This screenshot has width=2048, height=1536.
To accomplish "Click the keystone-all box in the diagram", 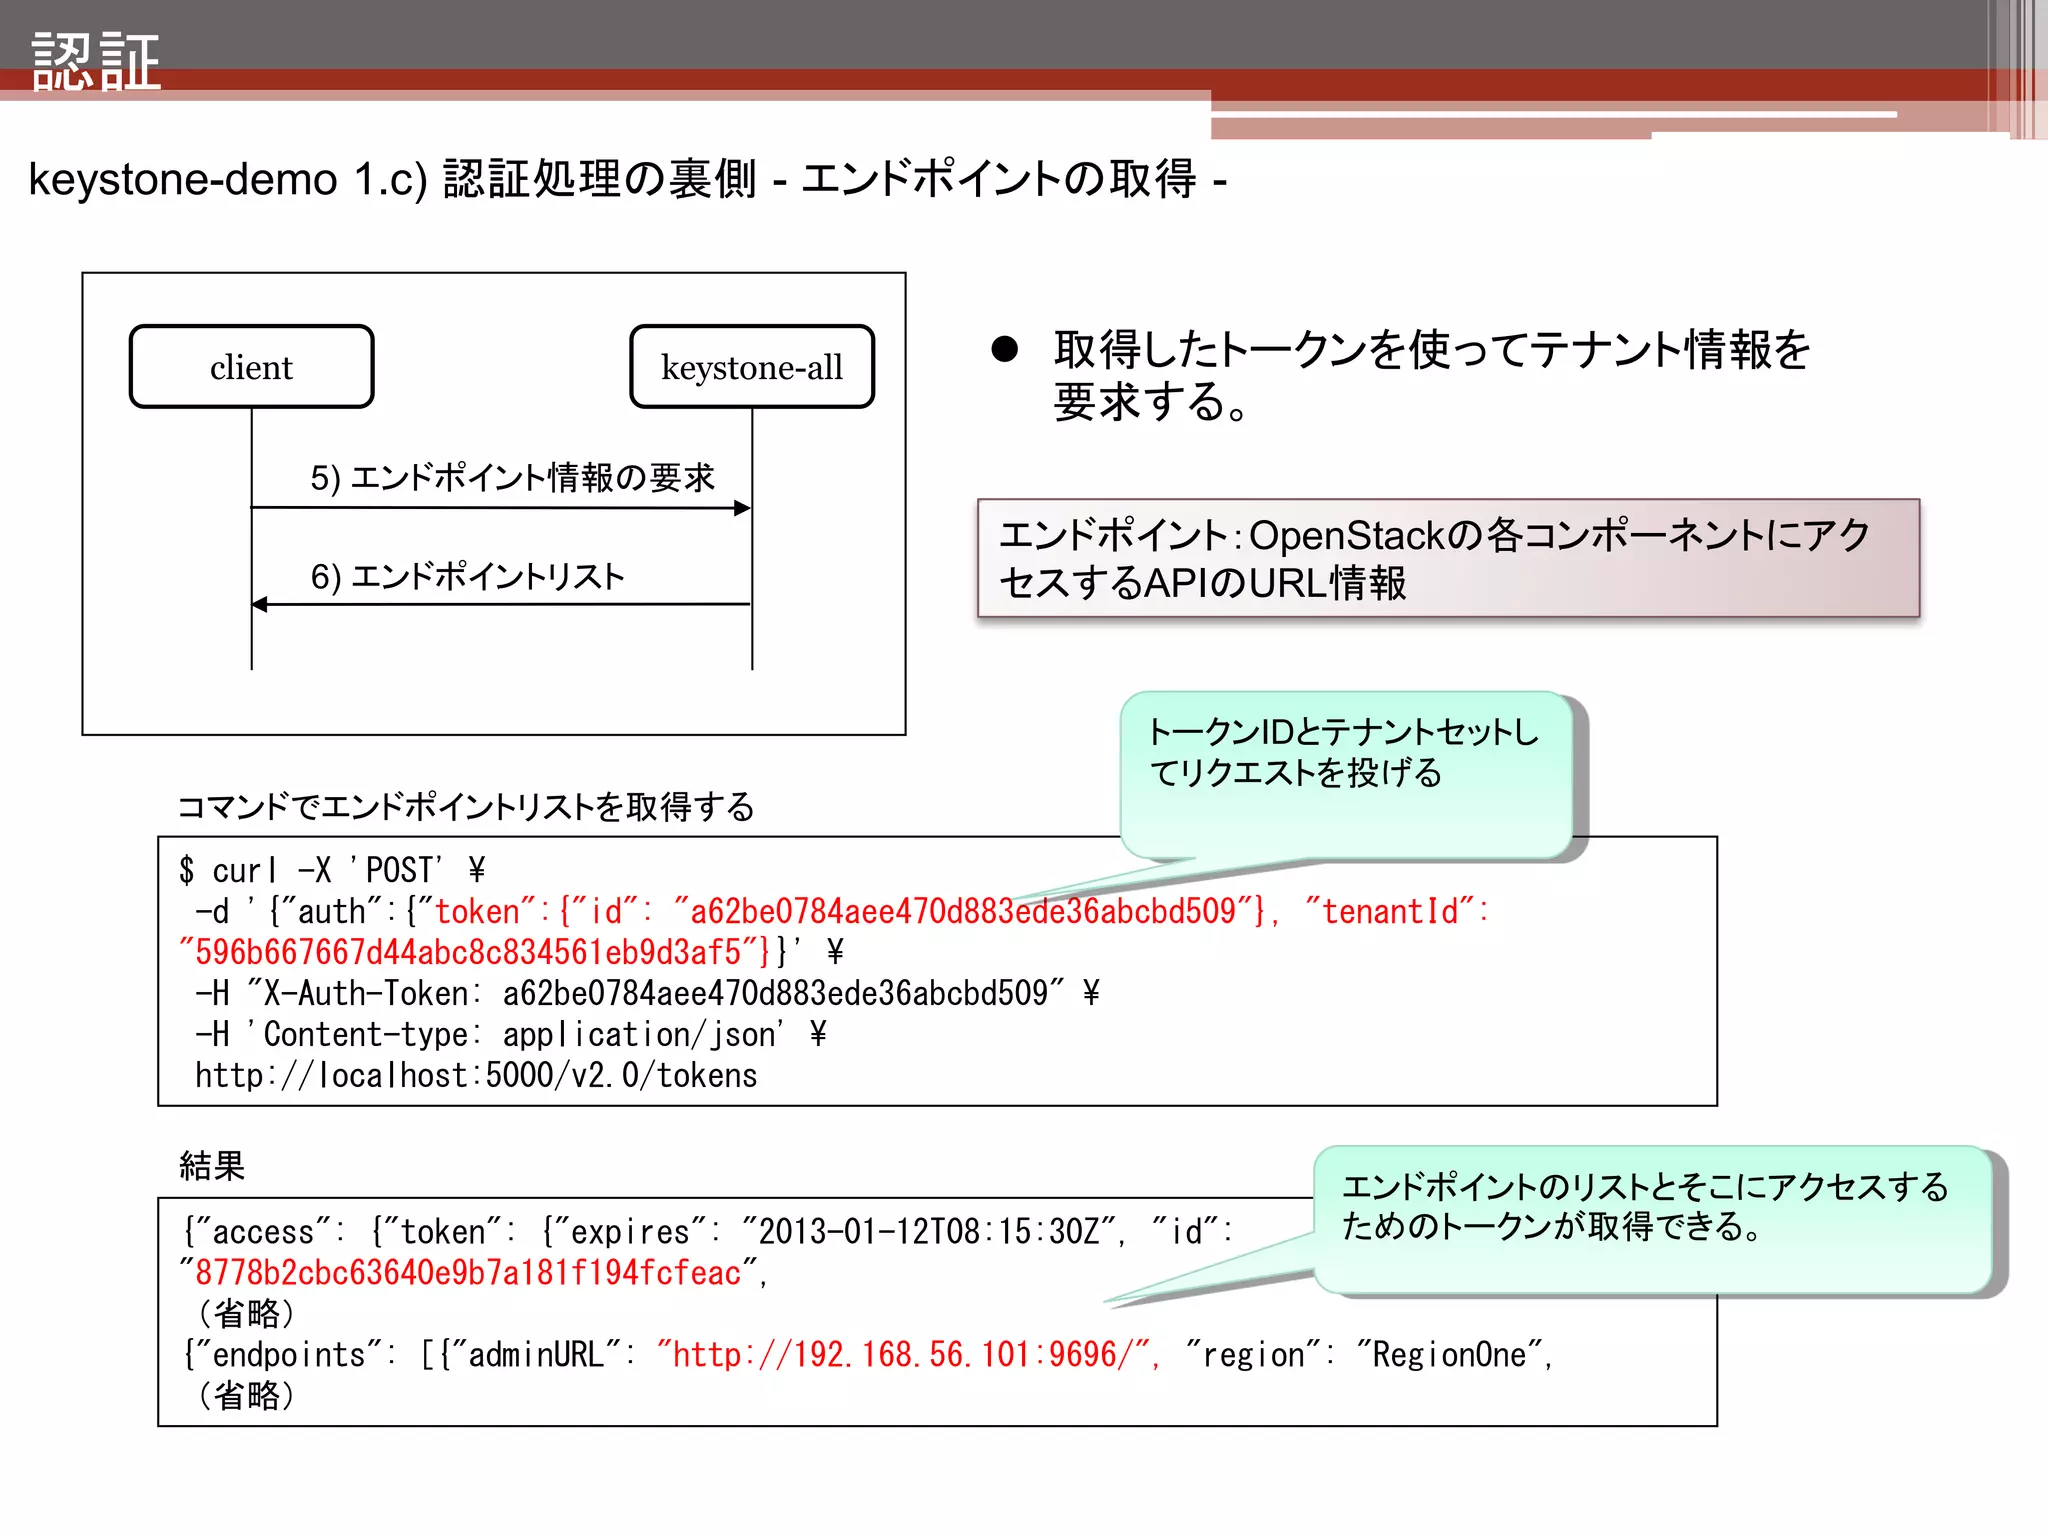I will tap(752, 367).
